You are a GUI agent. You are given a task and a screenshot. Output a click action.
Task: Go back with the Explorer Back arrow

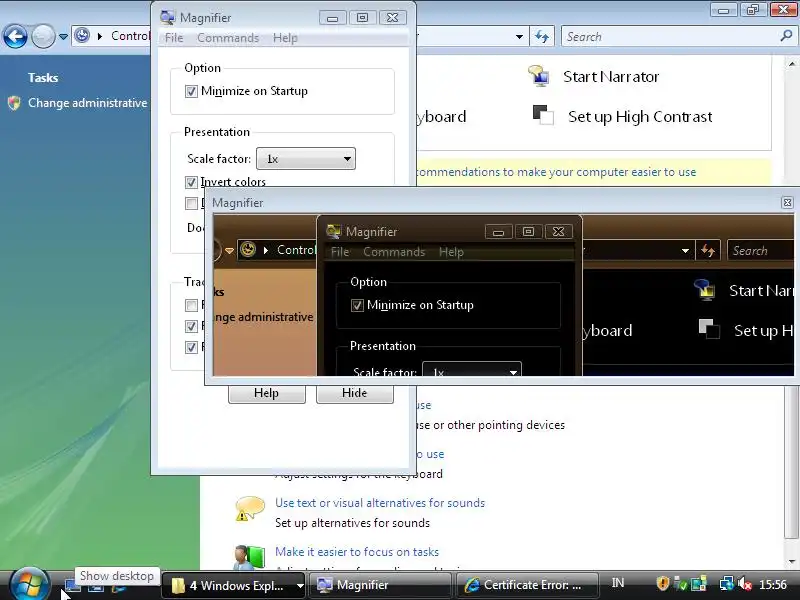15,36
